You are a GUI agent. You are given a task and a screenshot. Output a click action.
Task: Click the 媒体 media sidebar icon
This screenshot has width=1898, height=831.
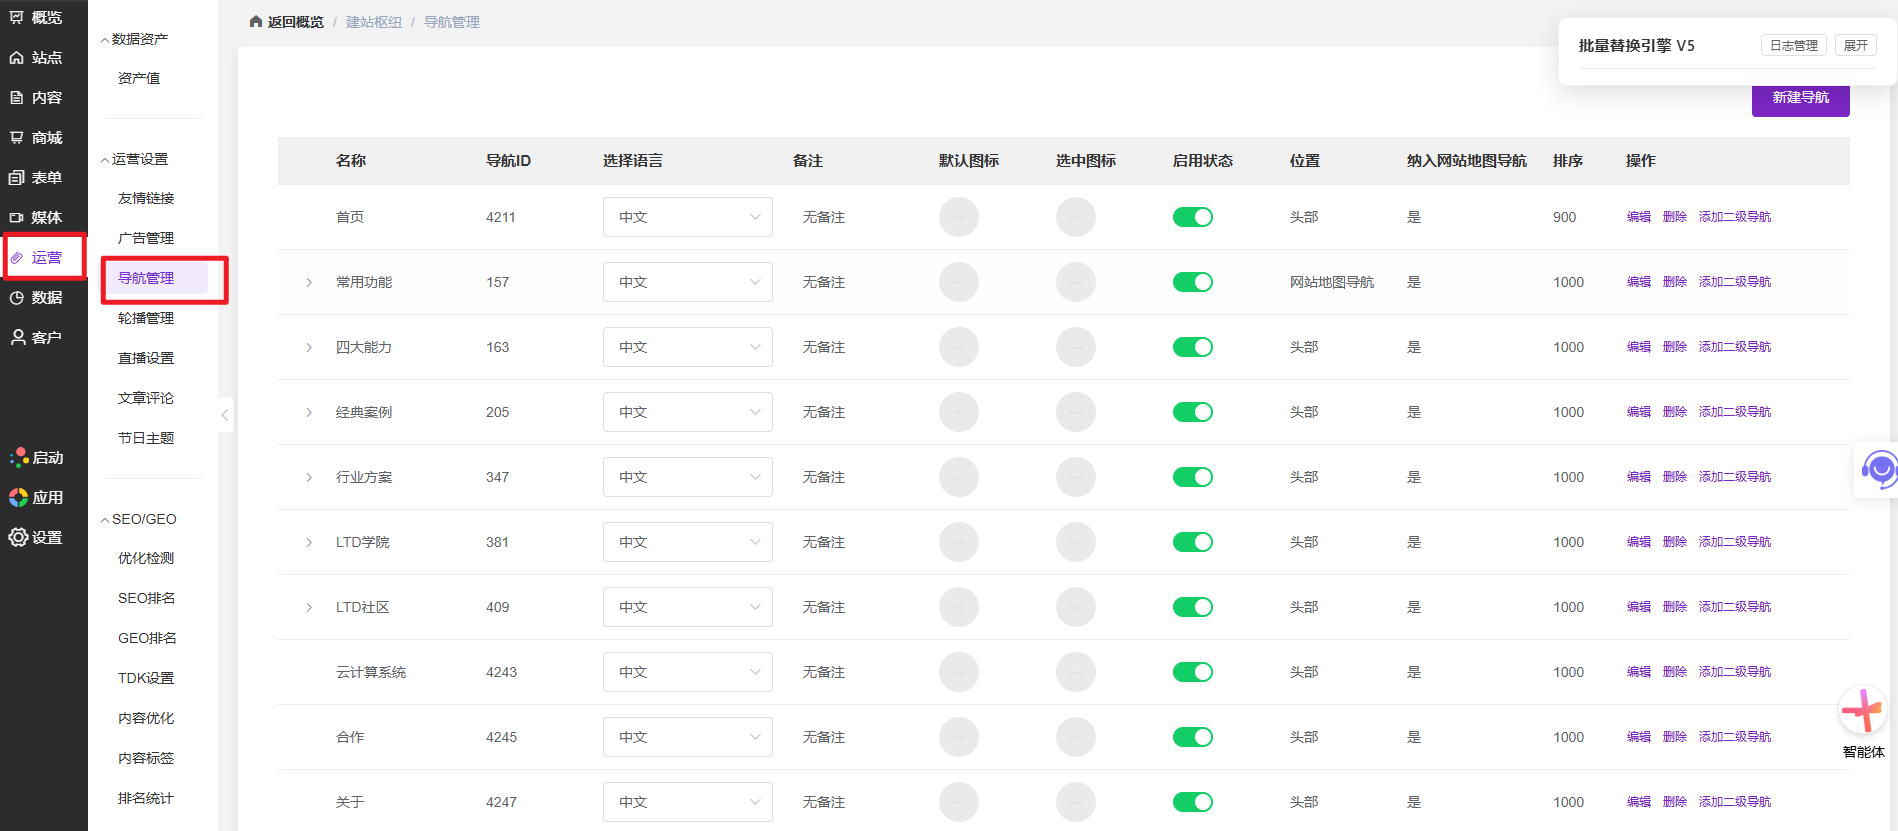(x=17, y=218)
